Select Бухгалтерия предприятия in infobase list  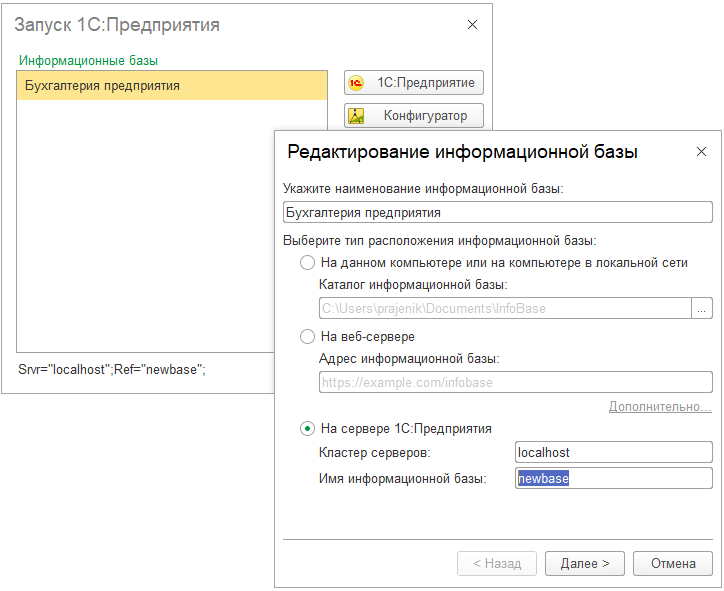coord(172,85)
